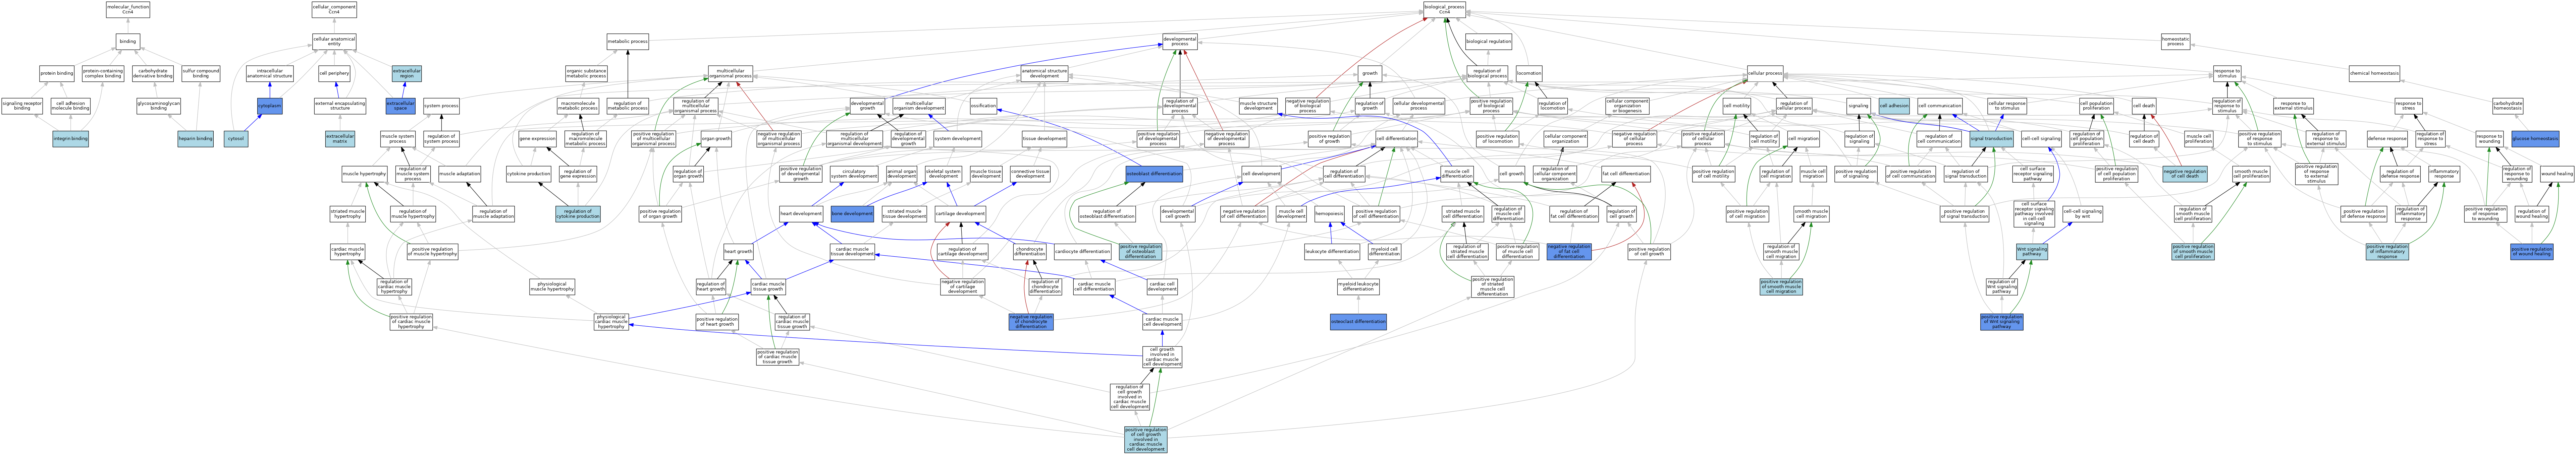Select the 'cartilage development' node

click(960, 214)
